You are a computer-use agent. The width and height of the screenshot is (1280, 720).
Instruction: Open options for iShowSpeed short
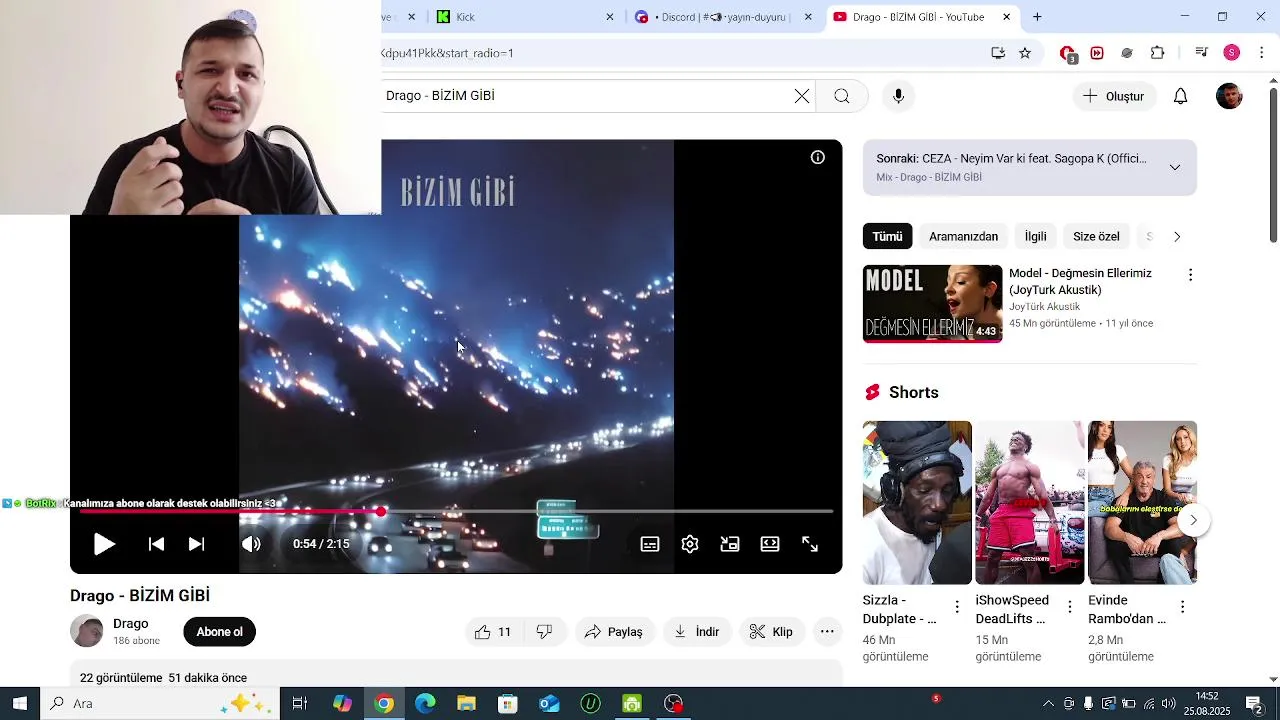coord(1070,607)
